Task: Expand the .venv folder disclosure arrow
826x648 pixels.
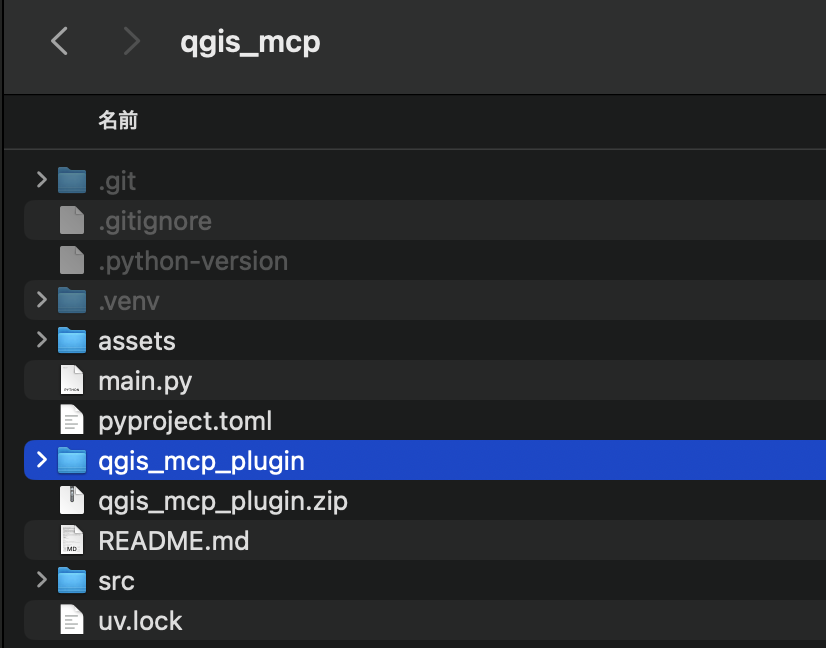Action: (41, 301)
